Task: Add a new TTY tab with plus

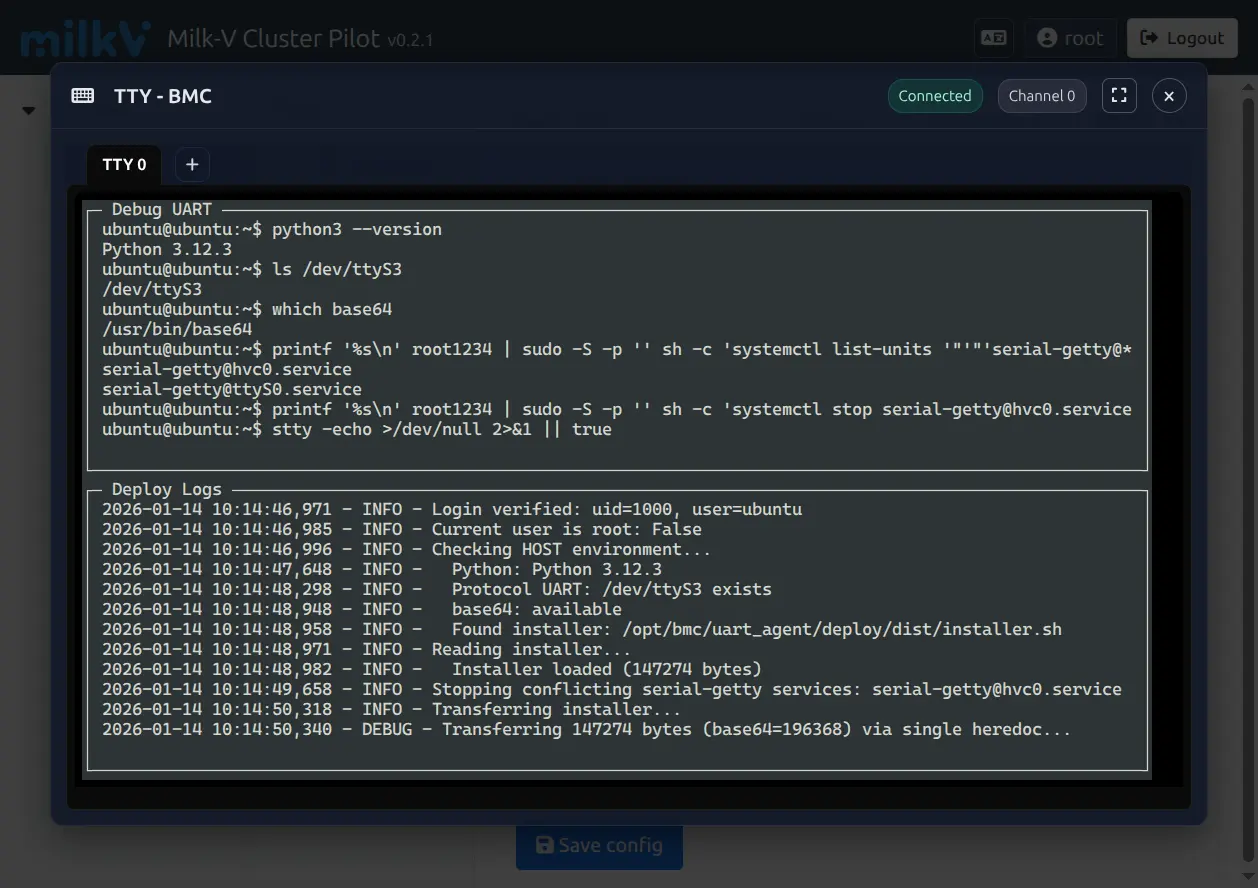Action: point(192,164)
